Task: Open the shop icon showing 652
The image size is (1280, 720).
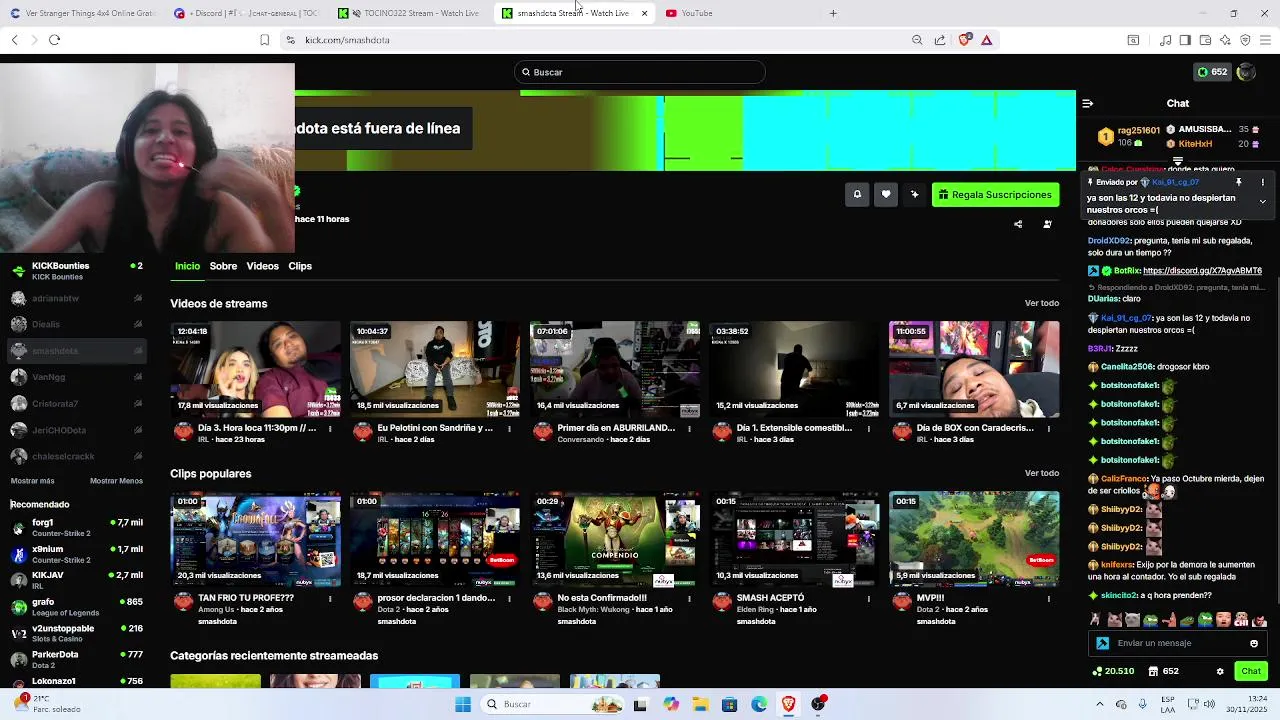Action: click(1164, 671)
